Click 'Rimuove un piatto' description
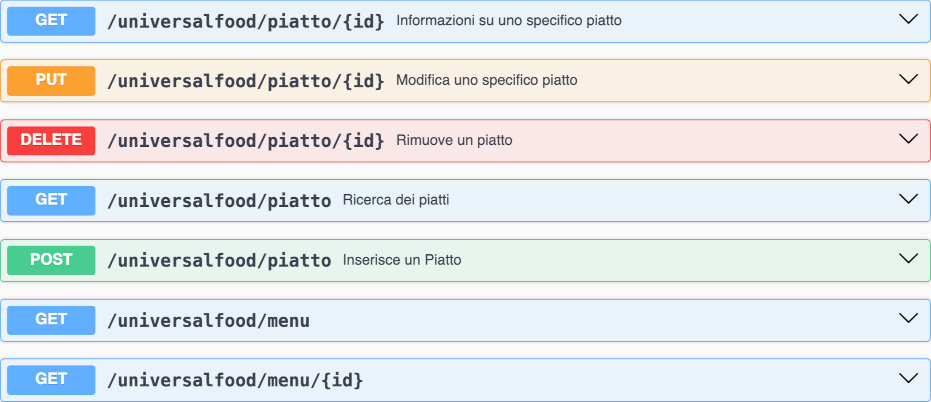The height and width of the screenshot is (402, 931). 454,140
